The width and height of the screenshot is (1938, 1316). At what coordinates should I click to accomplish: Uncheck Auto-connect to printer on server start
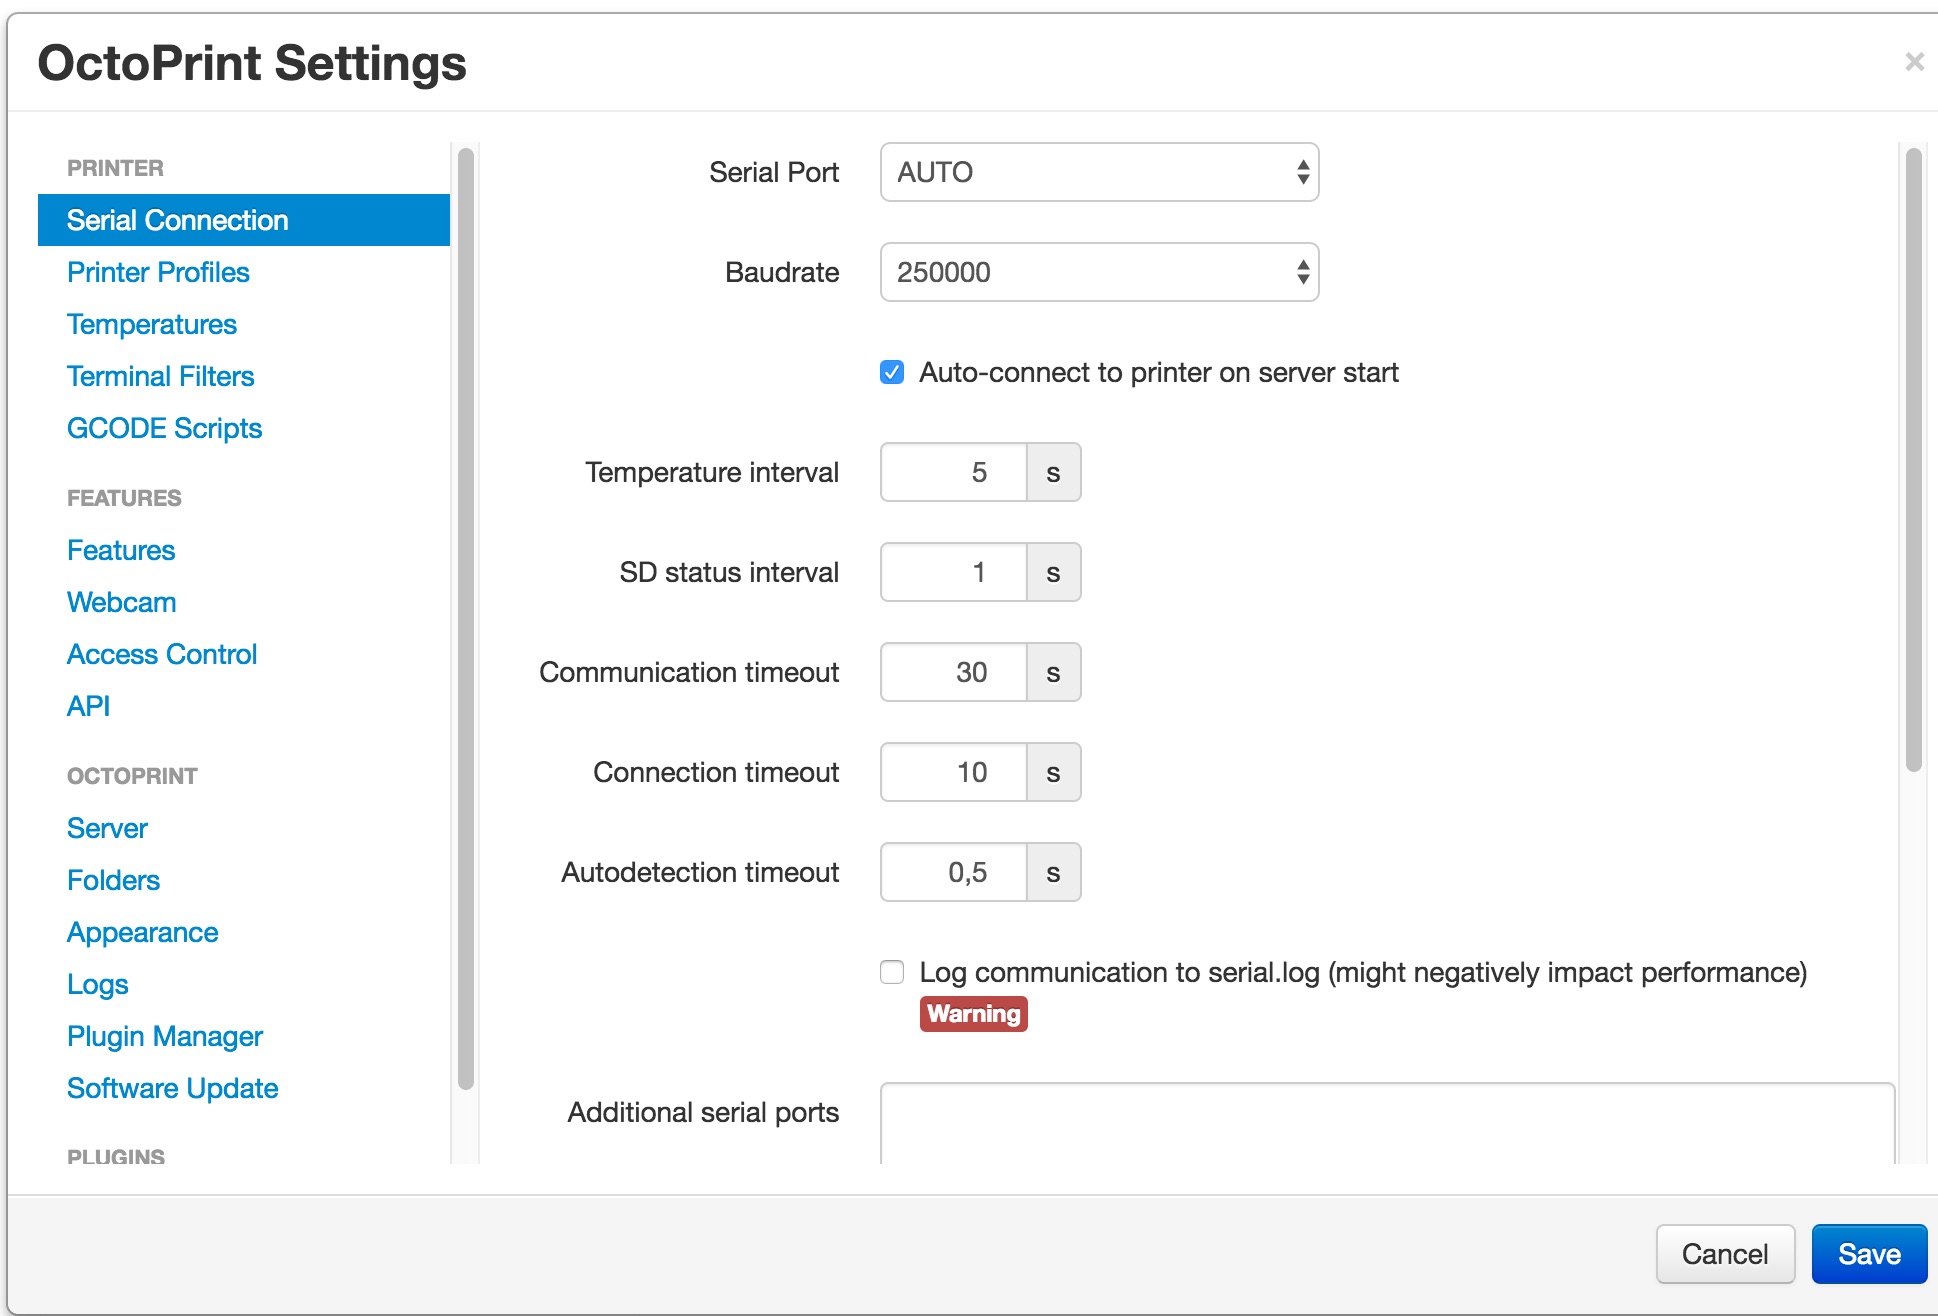click(x=892, y=372)
